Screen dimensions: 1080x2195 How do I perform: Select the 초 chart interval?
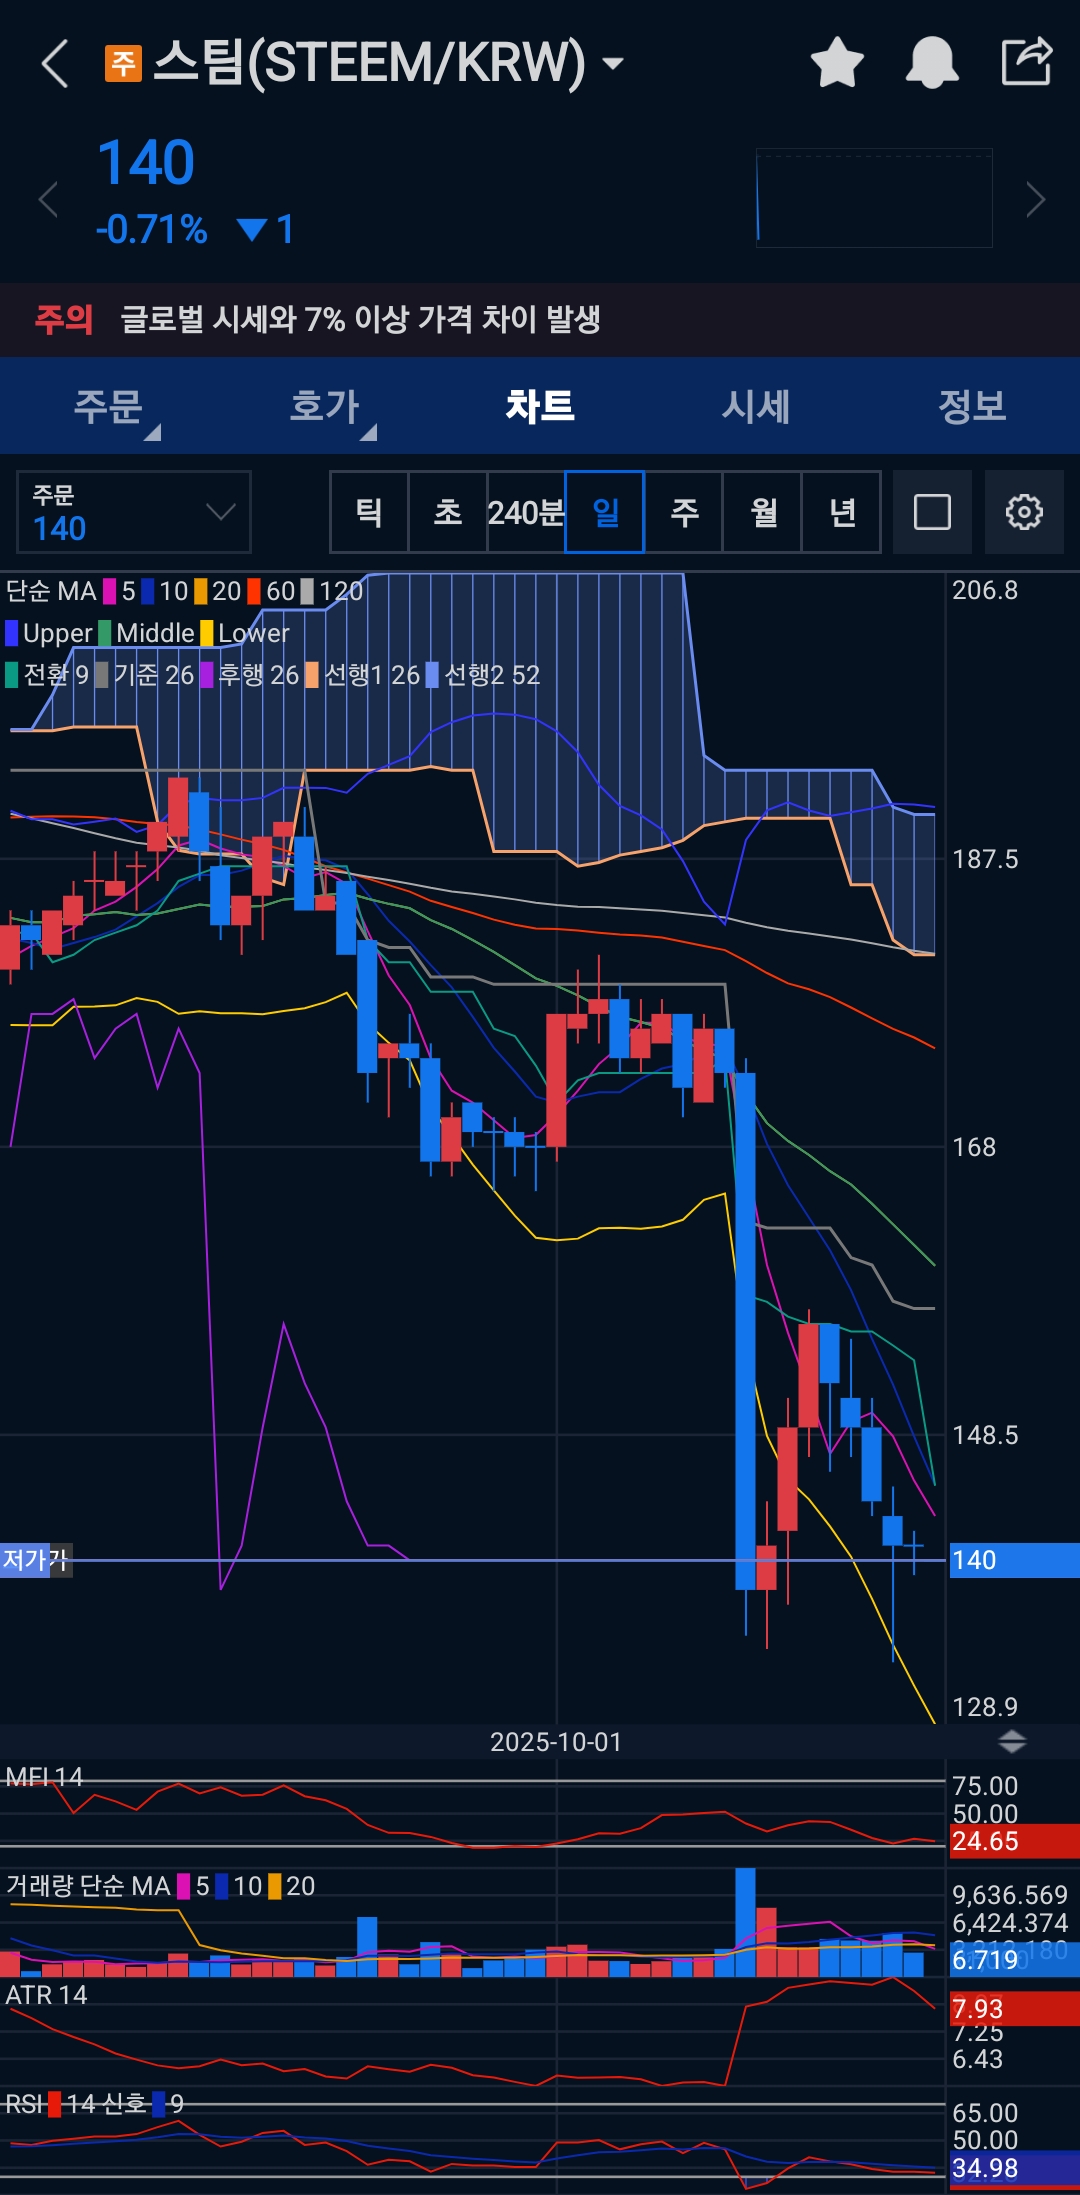(448, 512)
